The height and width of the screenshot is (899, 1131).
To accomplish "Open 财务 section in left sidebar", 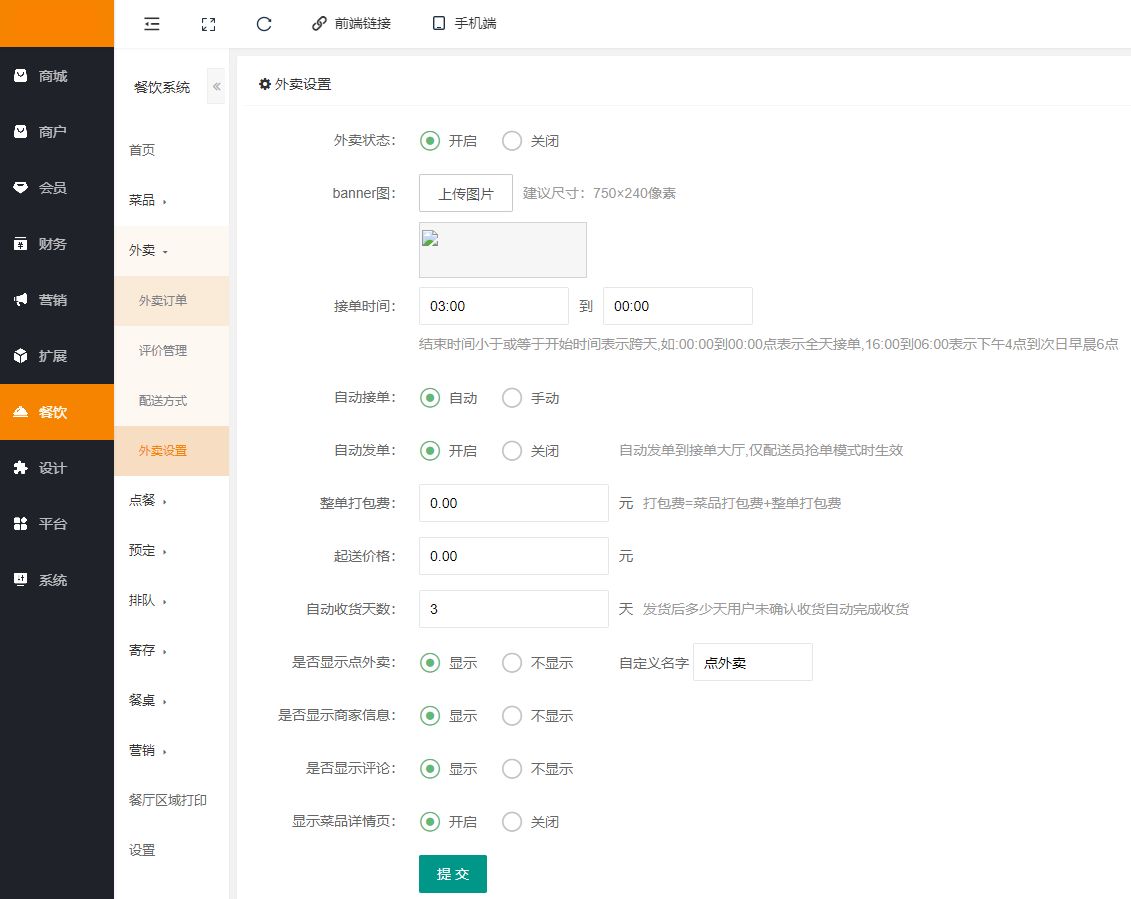I will coord(53,244).
